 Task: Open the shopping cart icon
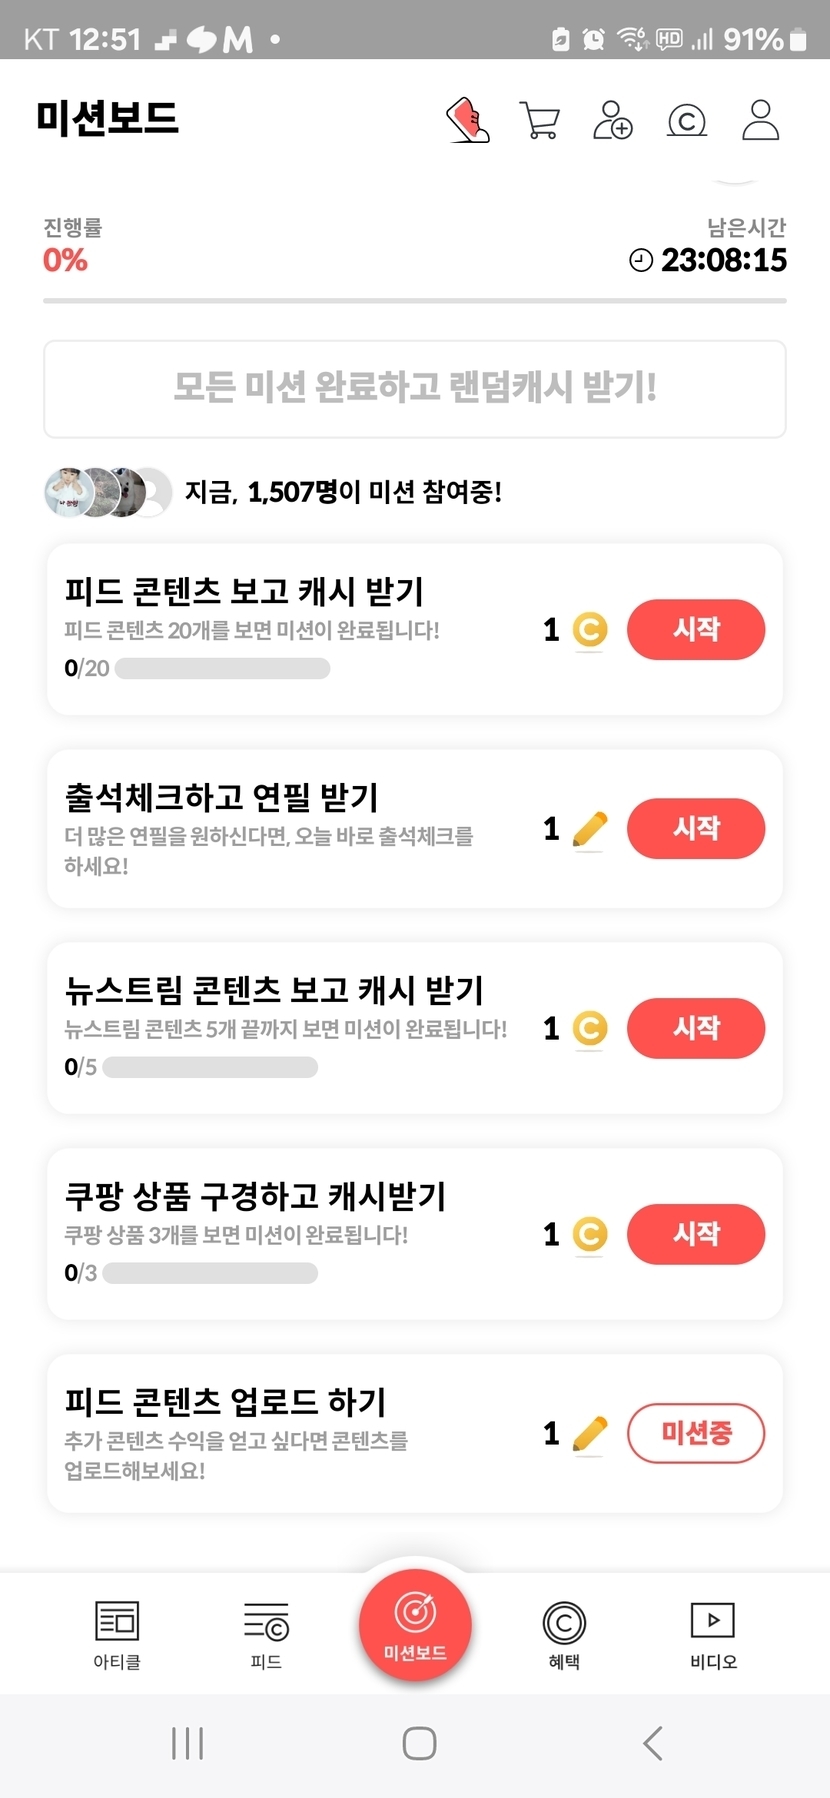pyautogui.click(x=540, y=120)
